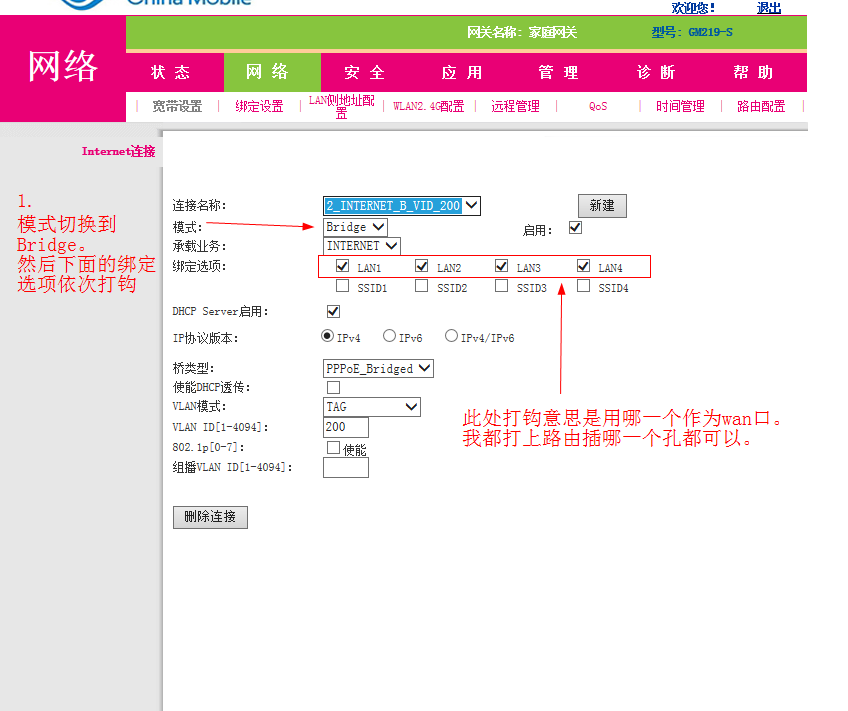
Task: Select the IPv4 radio button
Action: coord(327,336)
